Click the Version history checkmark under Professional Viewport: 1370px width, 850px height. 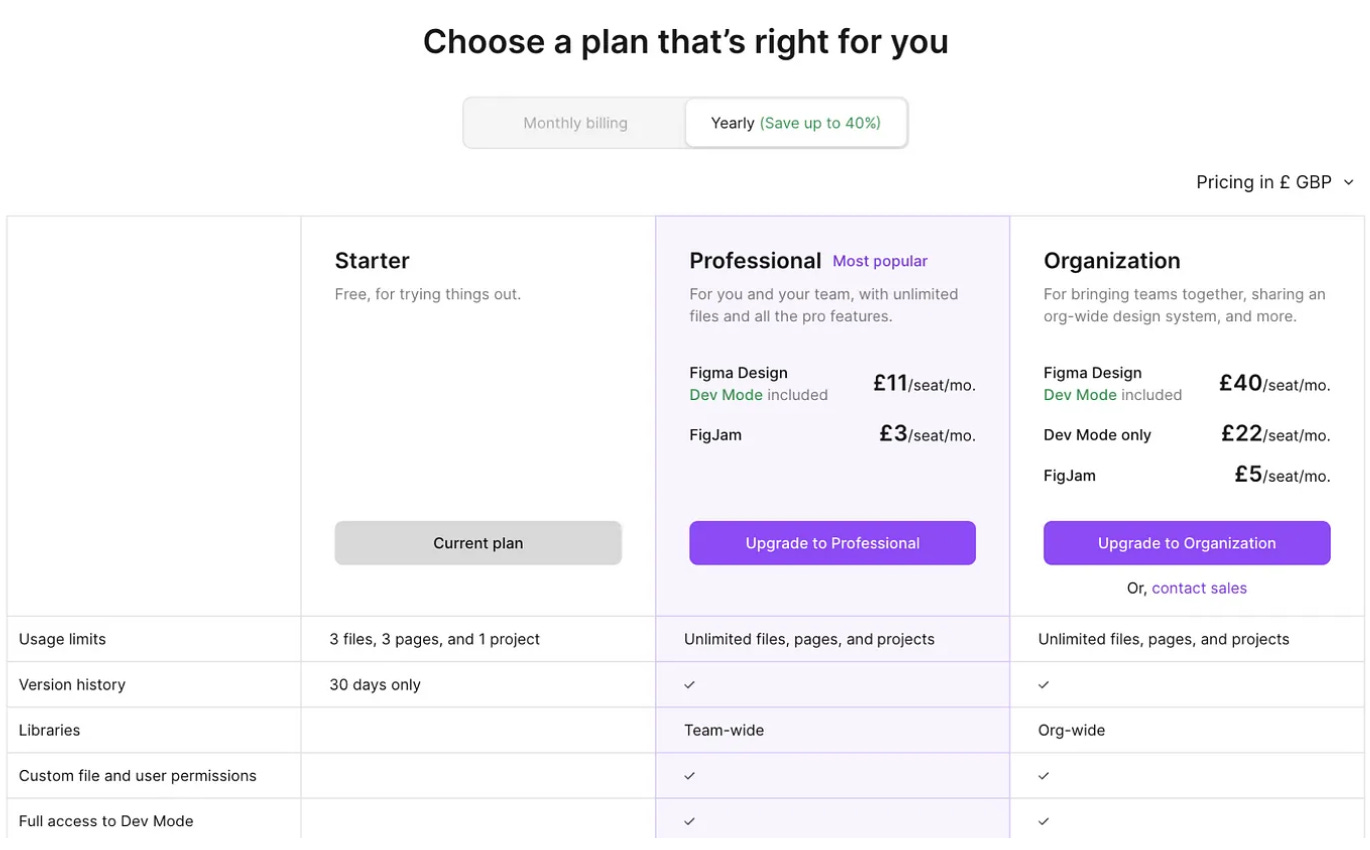[x=689, y=685]
